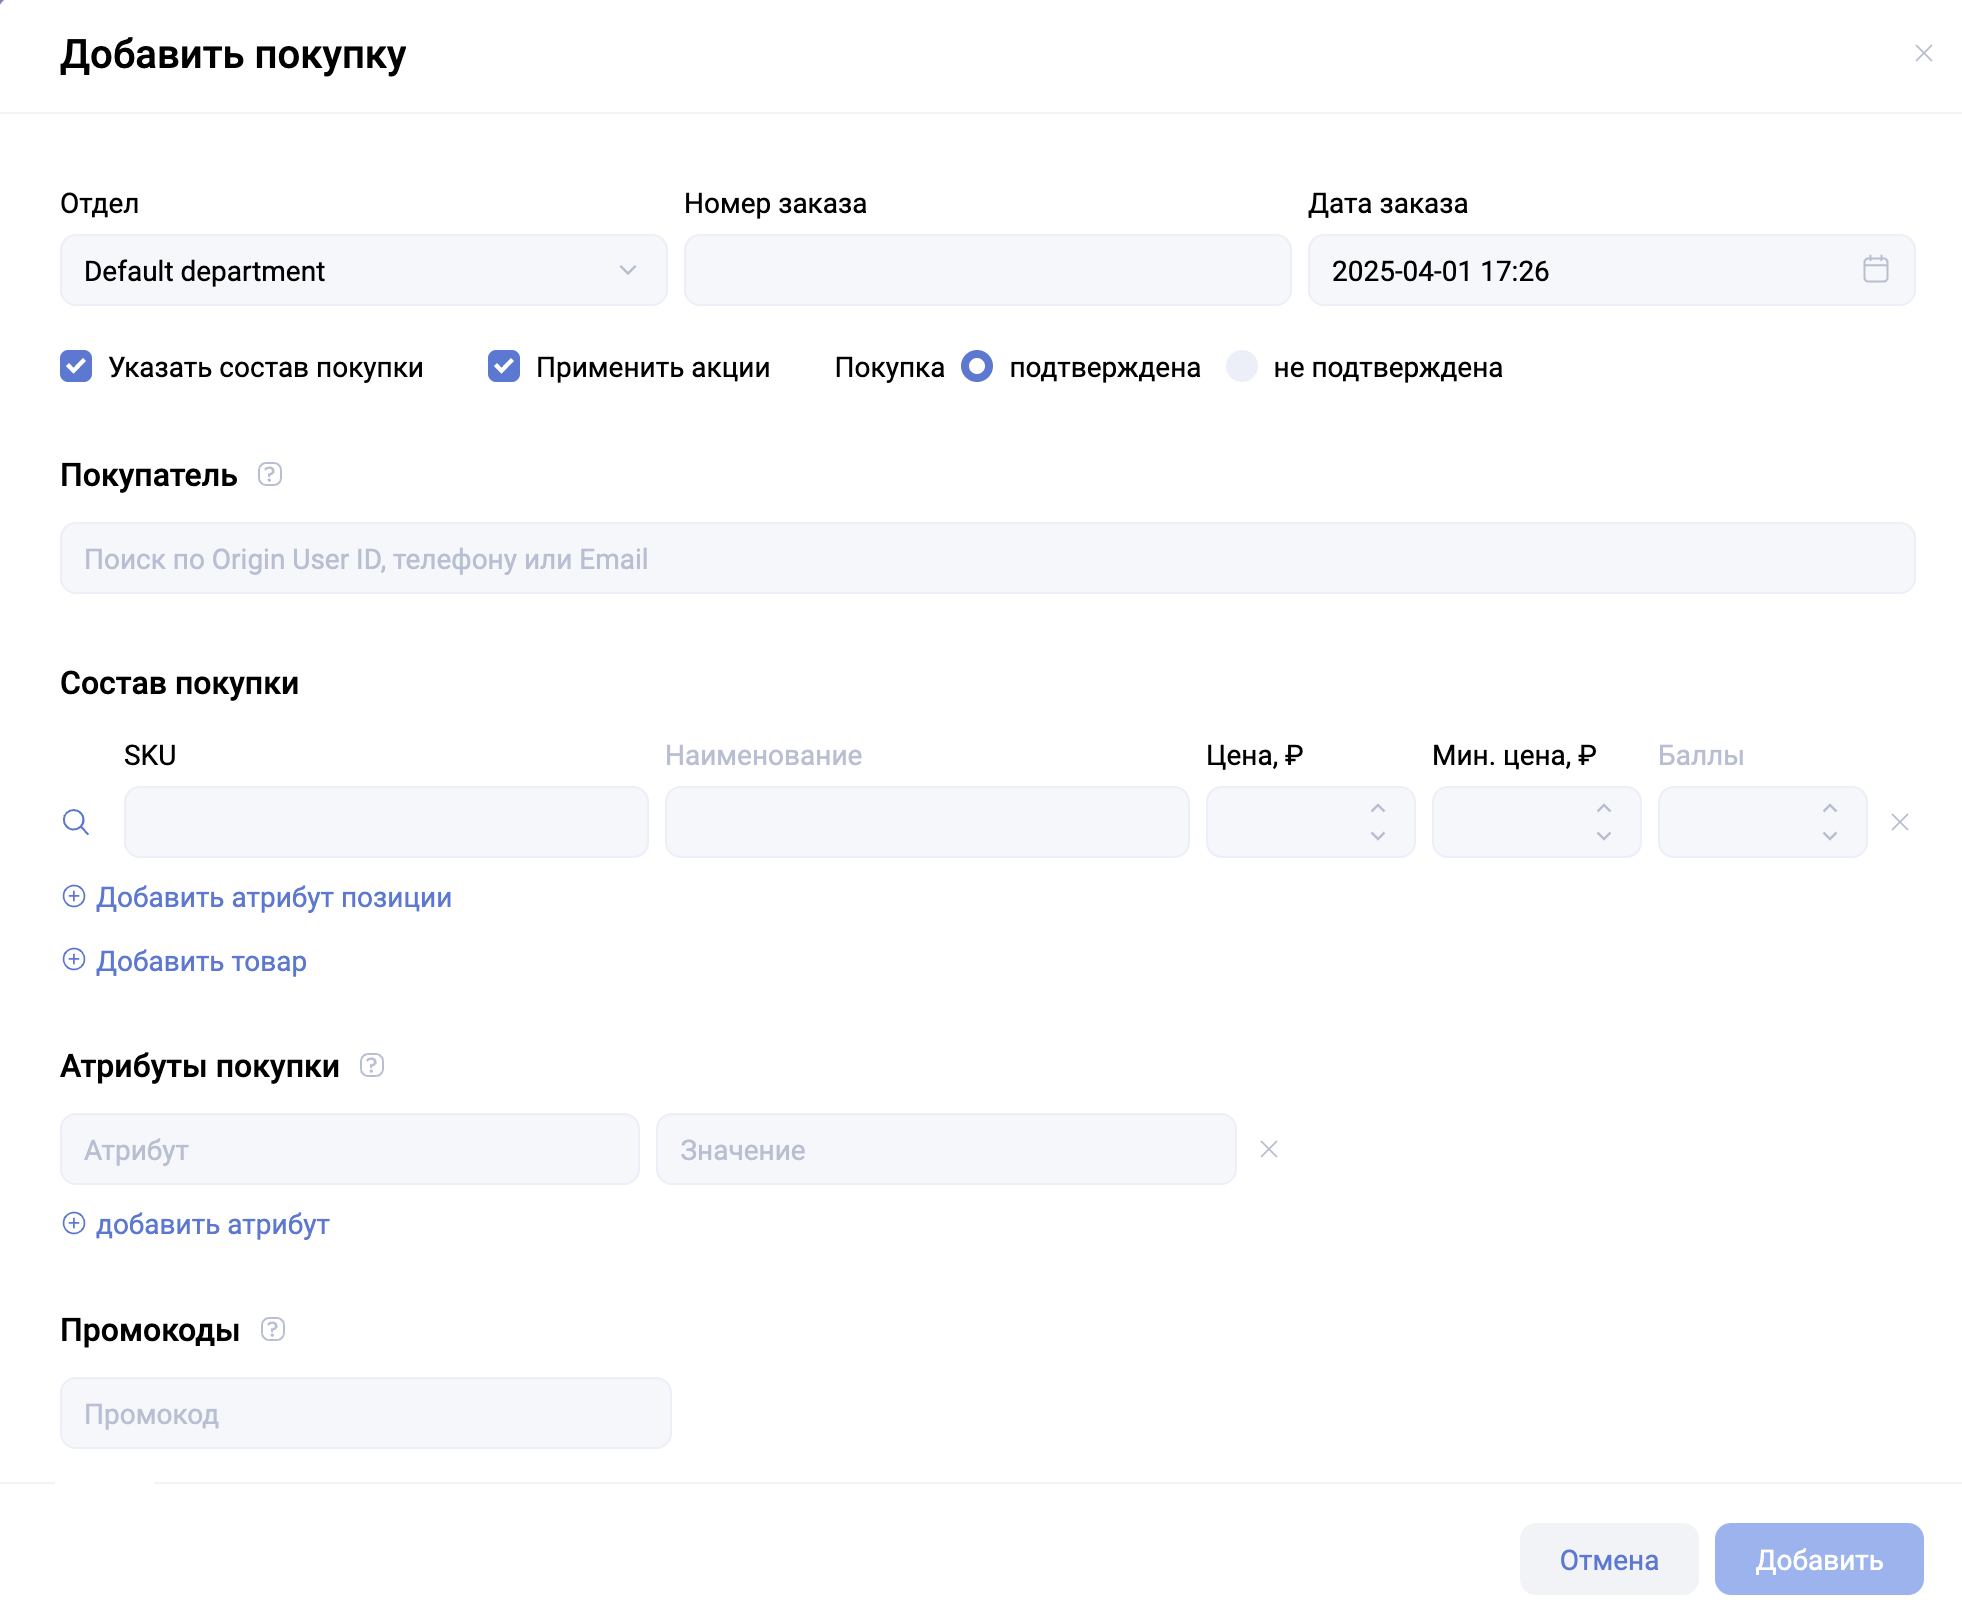Focus the buyer search input field

987,558
